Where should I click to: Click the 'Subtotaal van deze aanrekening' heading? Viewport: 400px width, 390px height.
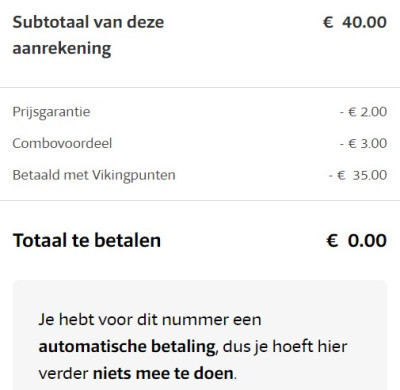pos(88,35)
